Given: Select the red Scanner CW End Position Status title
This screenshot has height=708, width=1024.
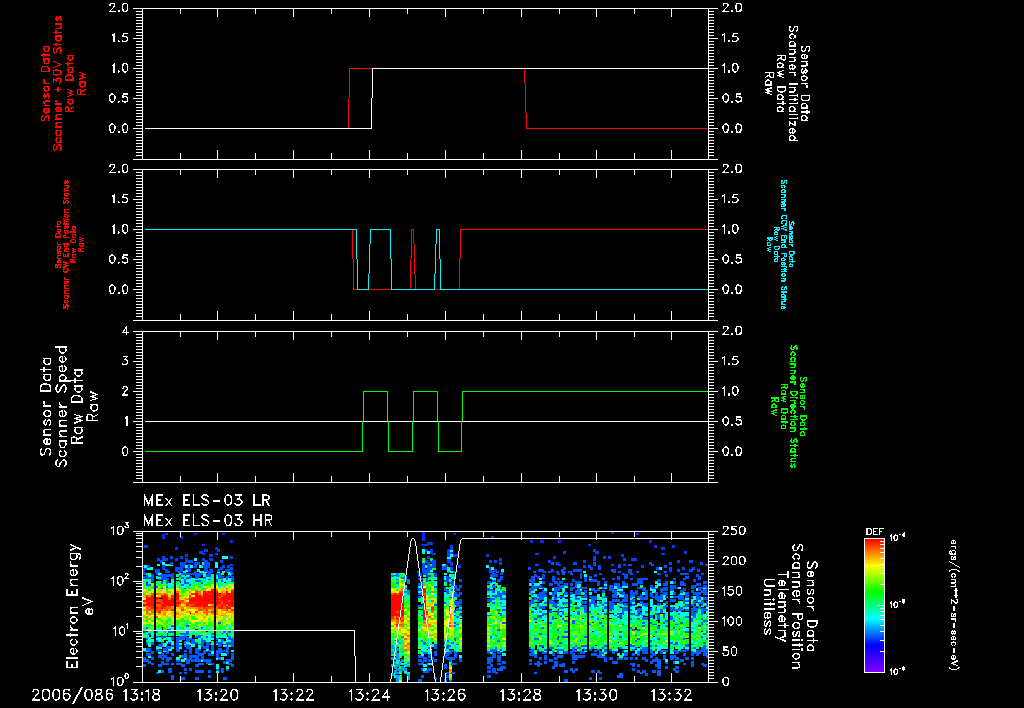Looking at the screenshot, I should click(x=70, y=245).
